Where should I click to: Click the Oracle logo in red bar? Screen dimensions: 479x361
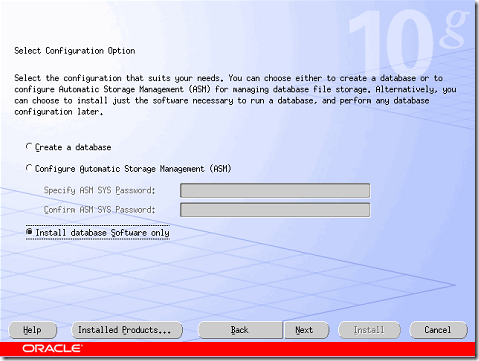52,349
